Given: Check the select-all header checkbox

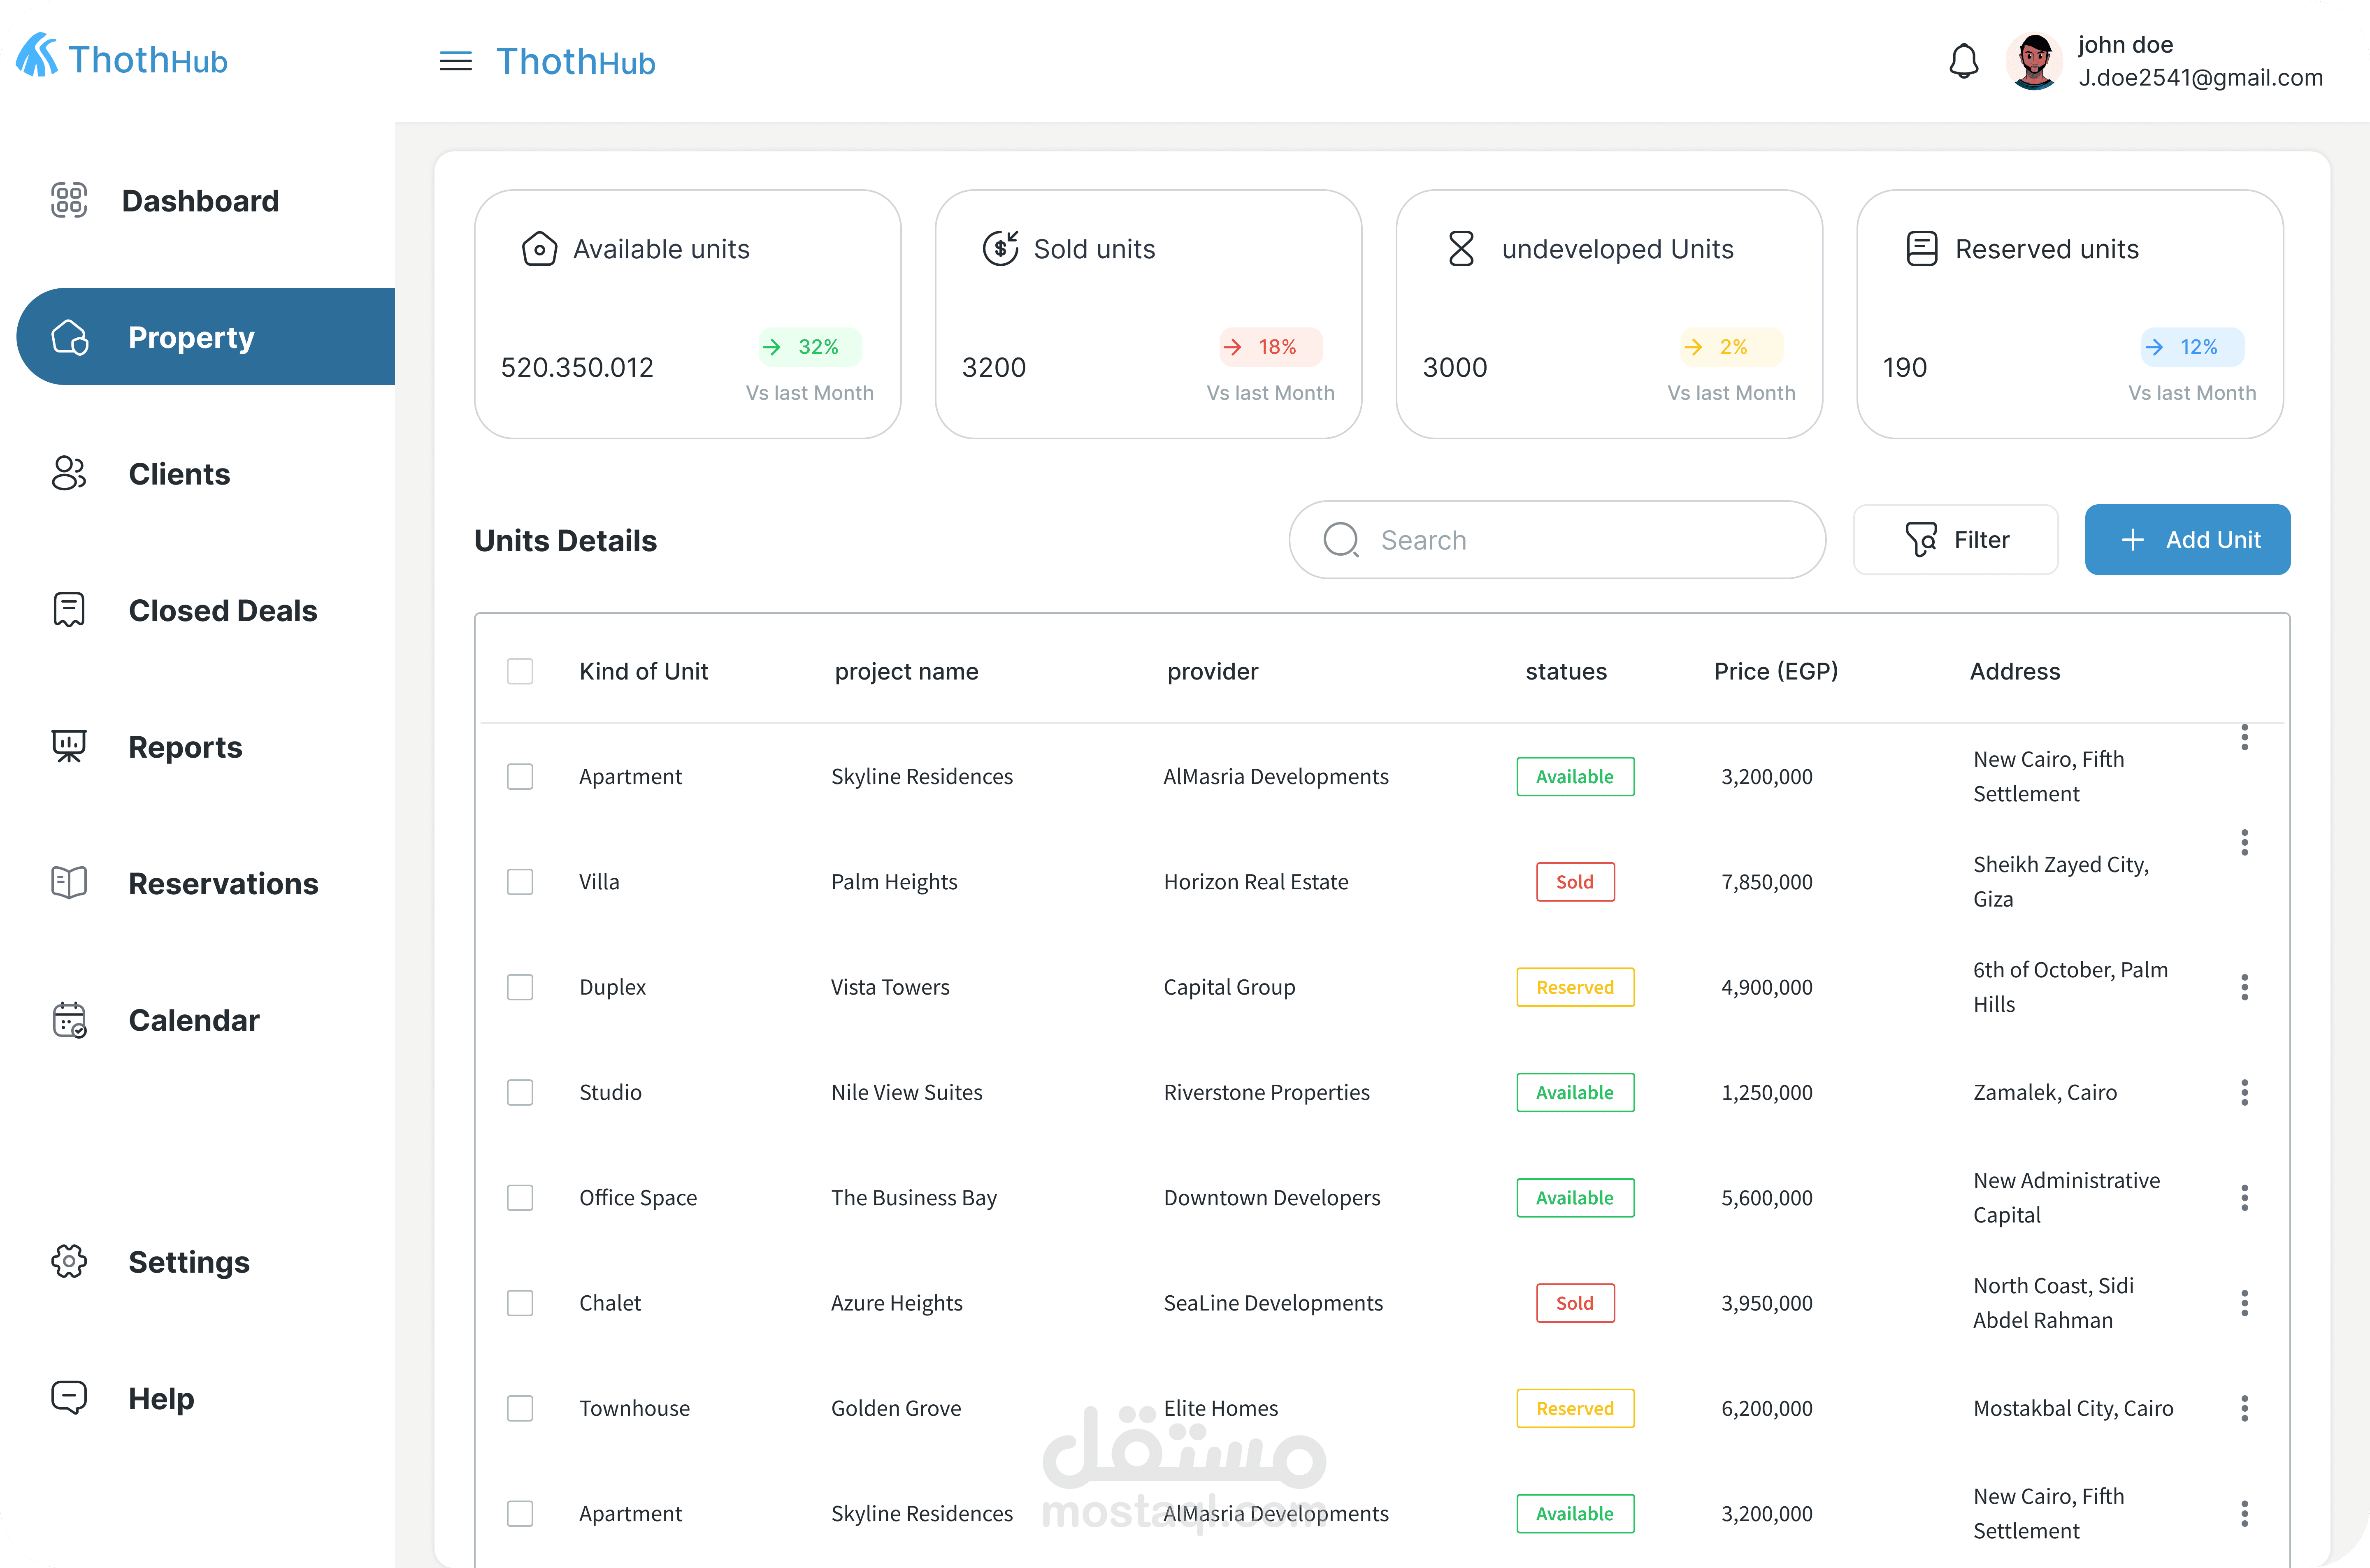Looking at the screenshot, I should click(520, 671).
